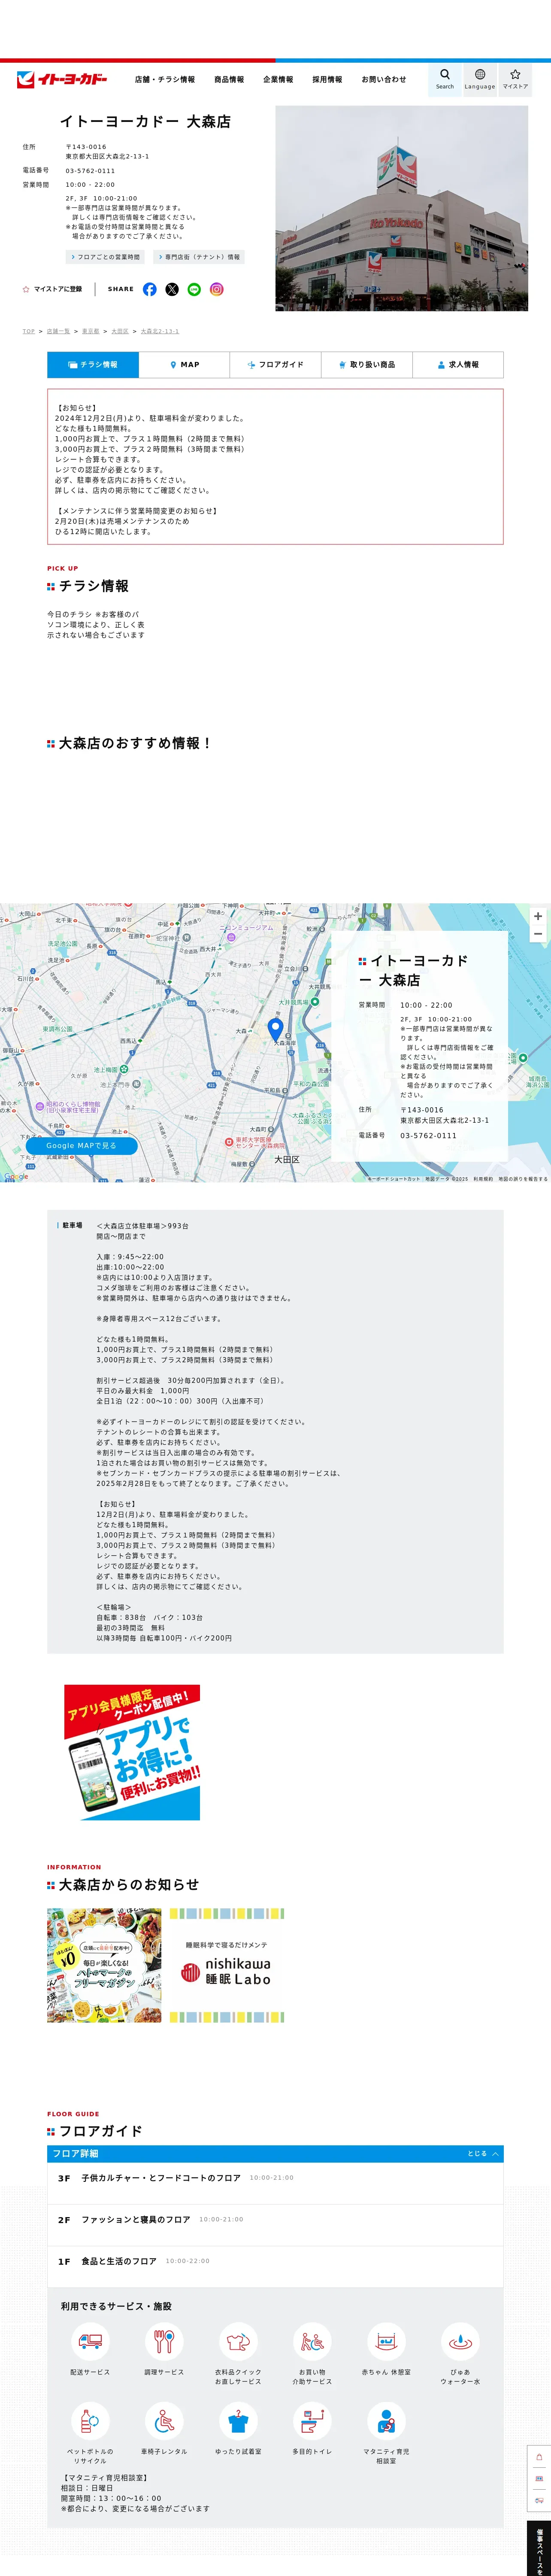Click the 多目的トイレ icon
Image resolution: width=551 pixels, height=2576 pixels.
tap(312, 2421)
